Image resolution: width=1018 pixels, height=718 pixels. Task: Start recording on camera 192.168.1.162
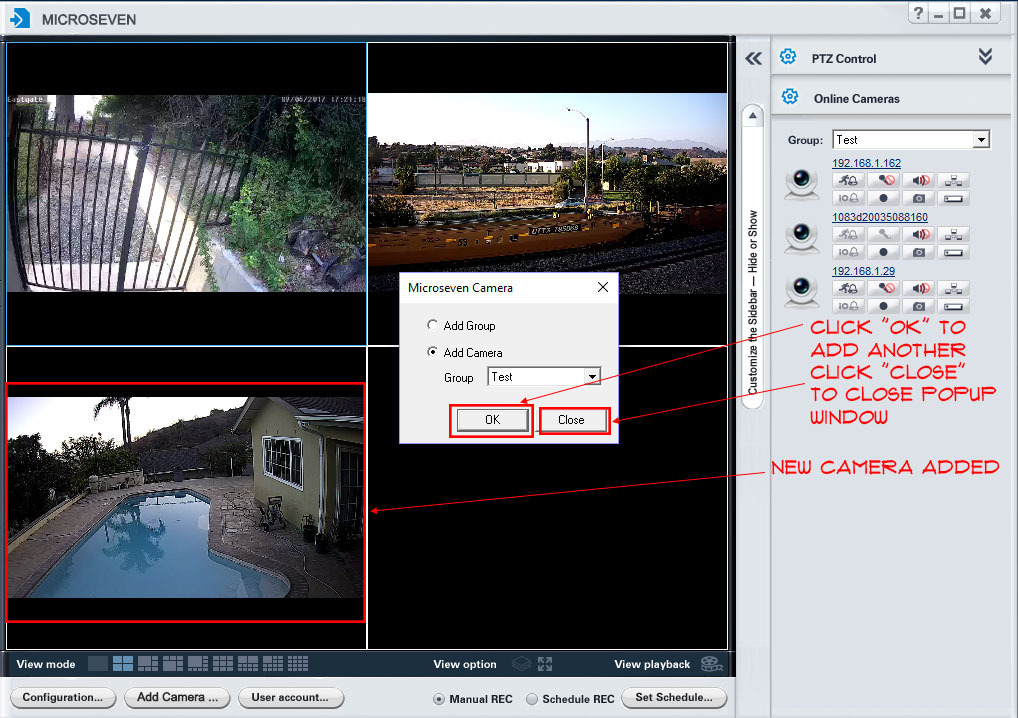884,198
